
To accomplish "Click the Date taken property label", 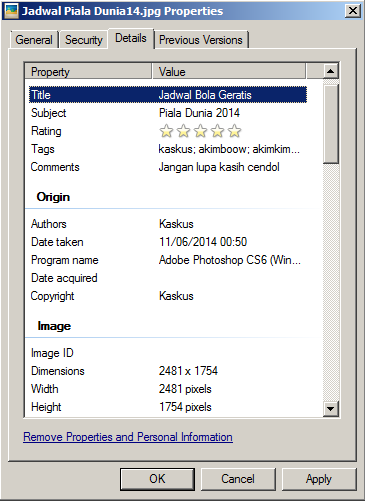I will [x=57, y=242].
